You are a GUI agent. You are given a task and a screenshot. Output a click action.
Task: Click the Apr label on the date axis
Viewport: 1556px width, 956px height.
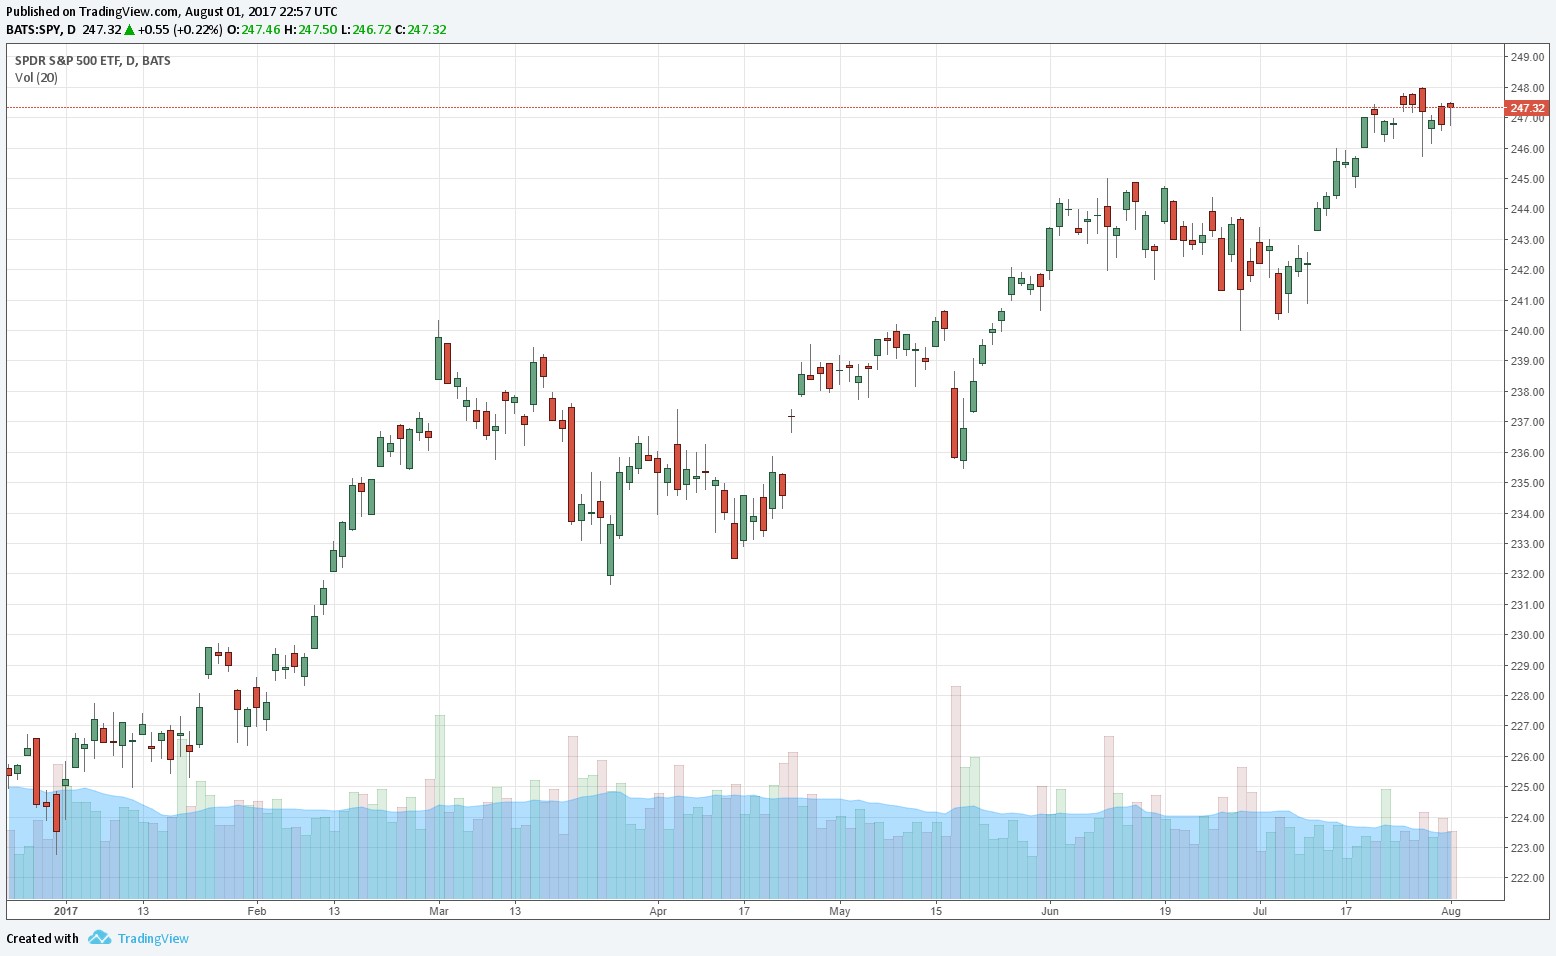click(x=657, y=911)
